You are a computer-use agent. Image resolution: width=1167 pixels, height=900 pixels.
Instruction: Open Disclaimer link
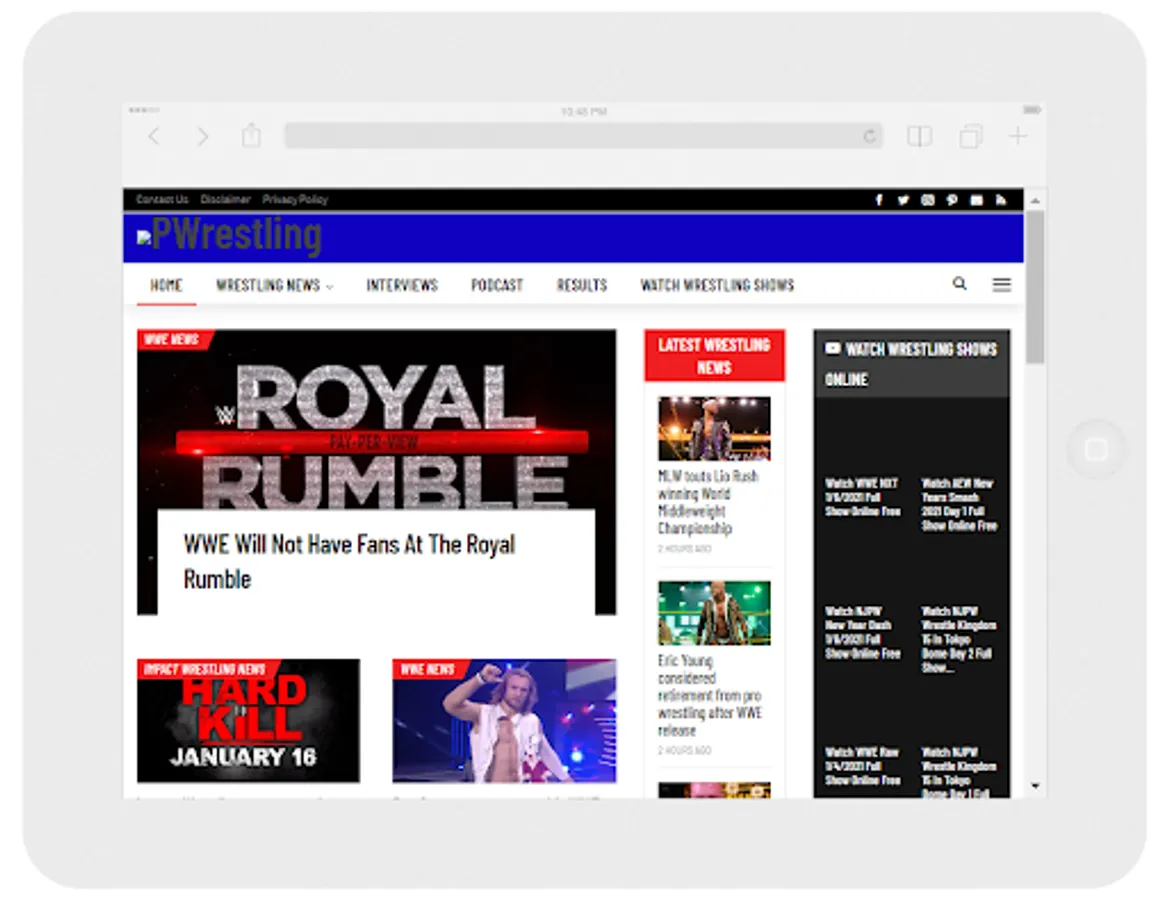(226, 200)
